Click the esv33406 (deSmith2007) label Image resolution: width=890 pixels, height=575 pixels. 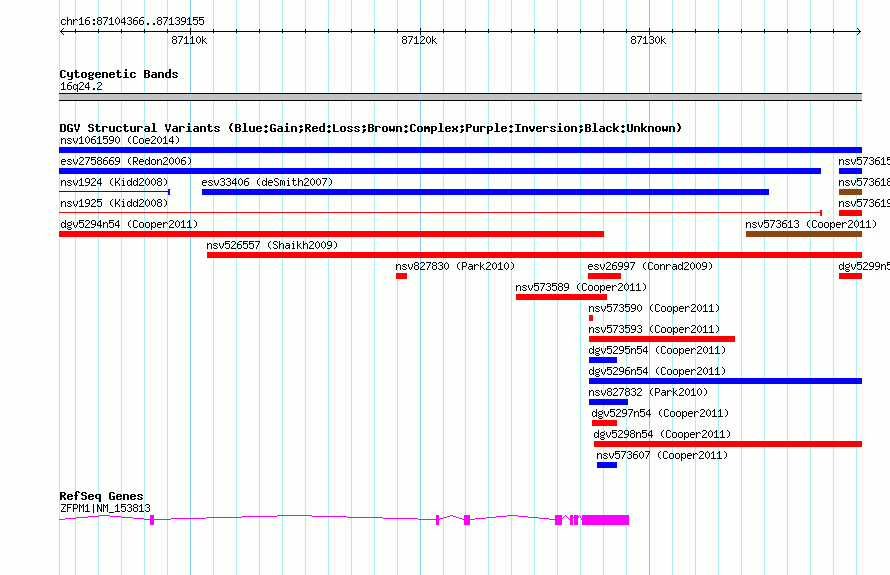(267, 182)
